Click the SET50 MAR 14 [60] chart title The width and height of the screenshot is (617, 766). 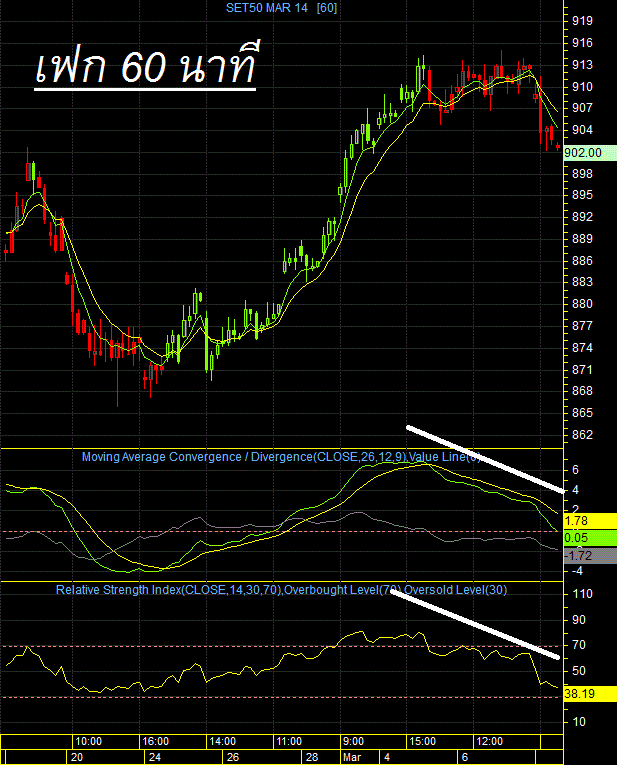(281, 8)
